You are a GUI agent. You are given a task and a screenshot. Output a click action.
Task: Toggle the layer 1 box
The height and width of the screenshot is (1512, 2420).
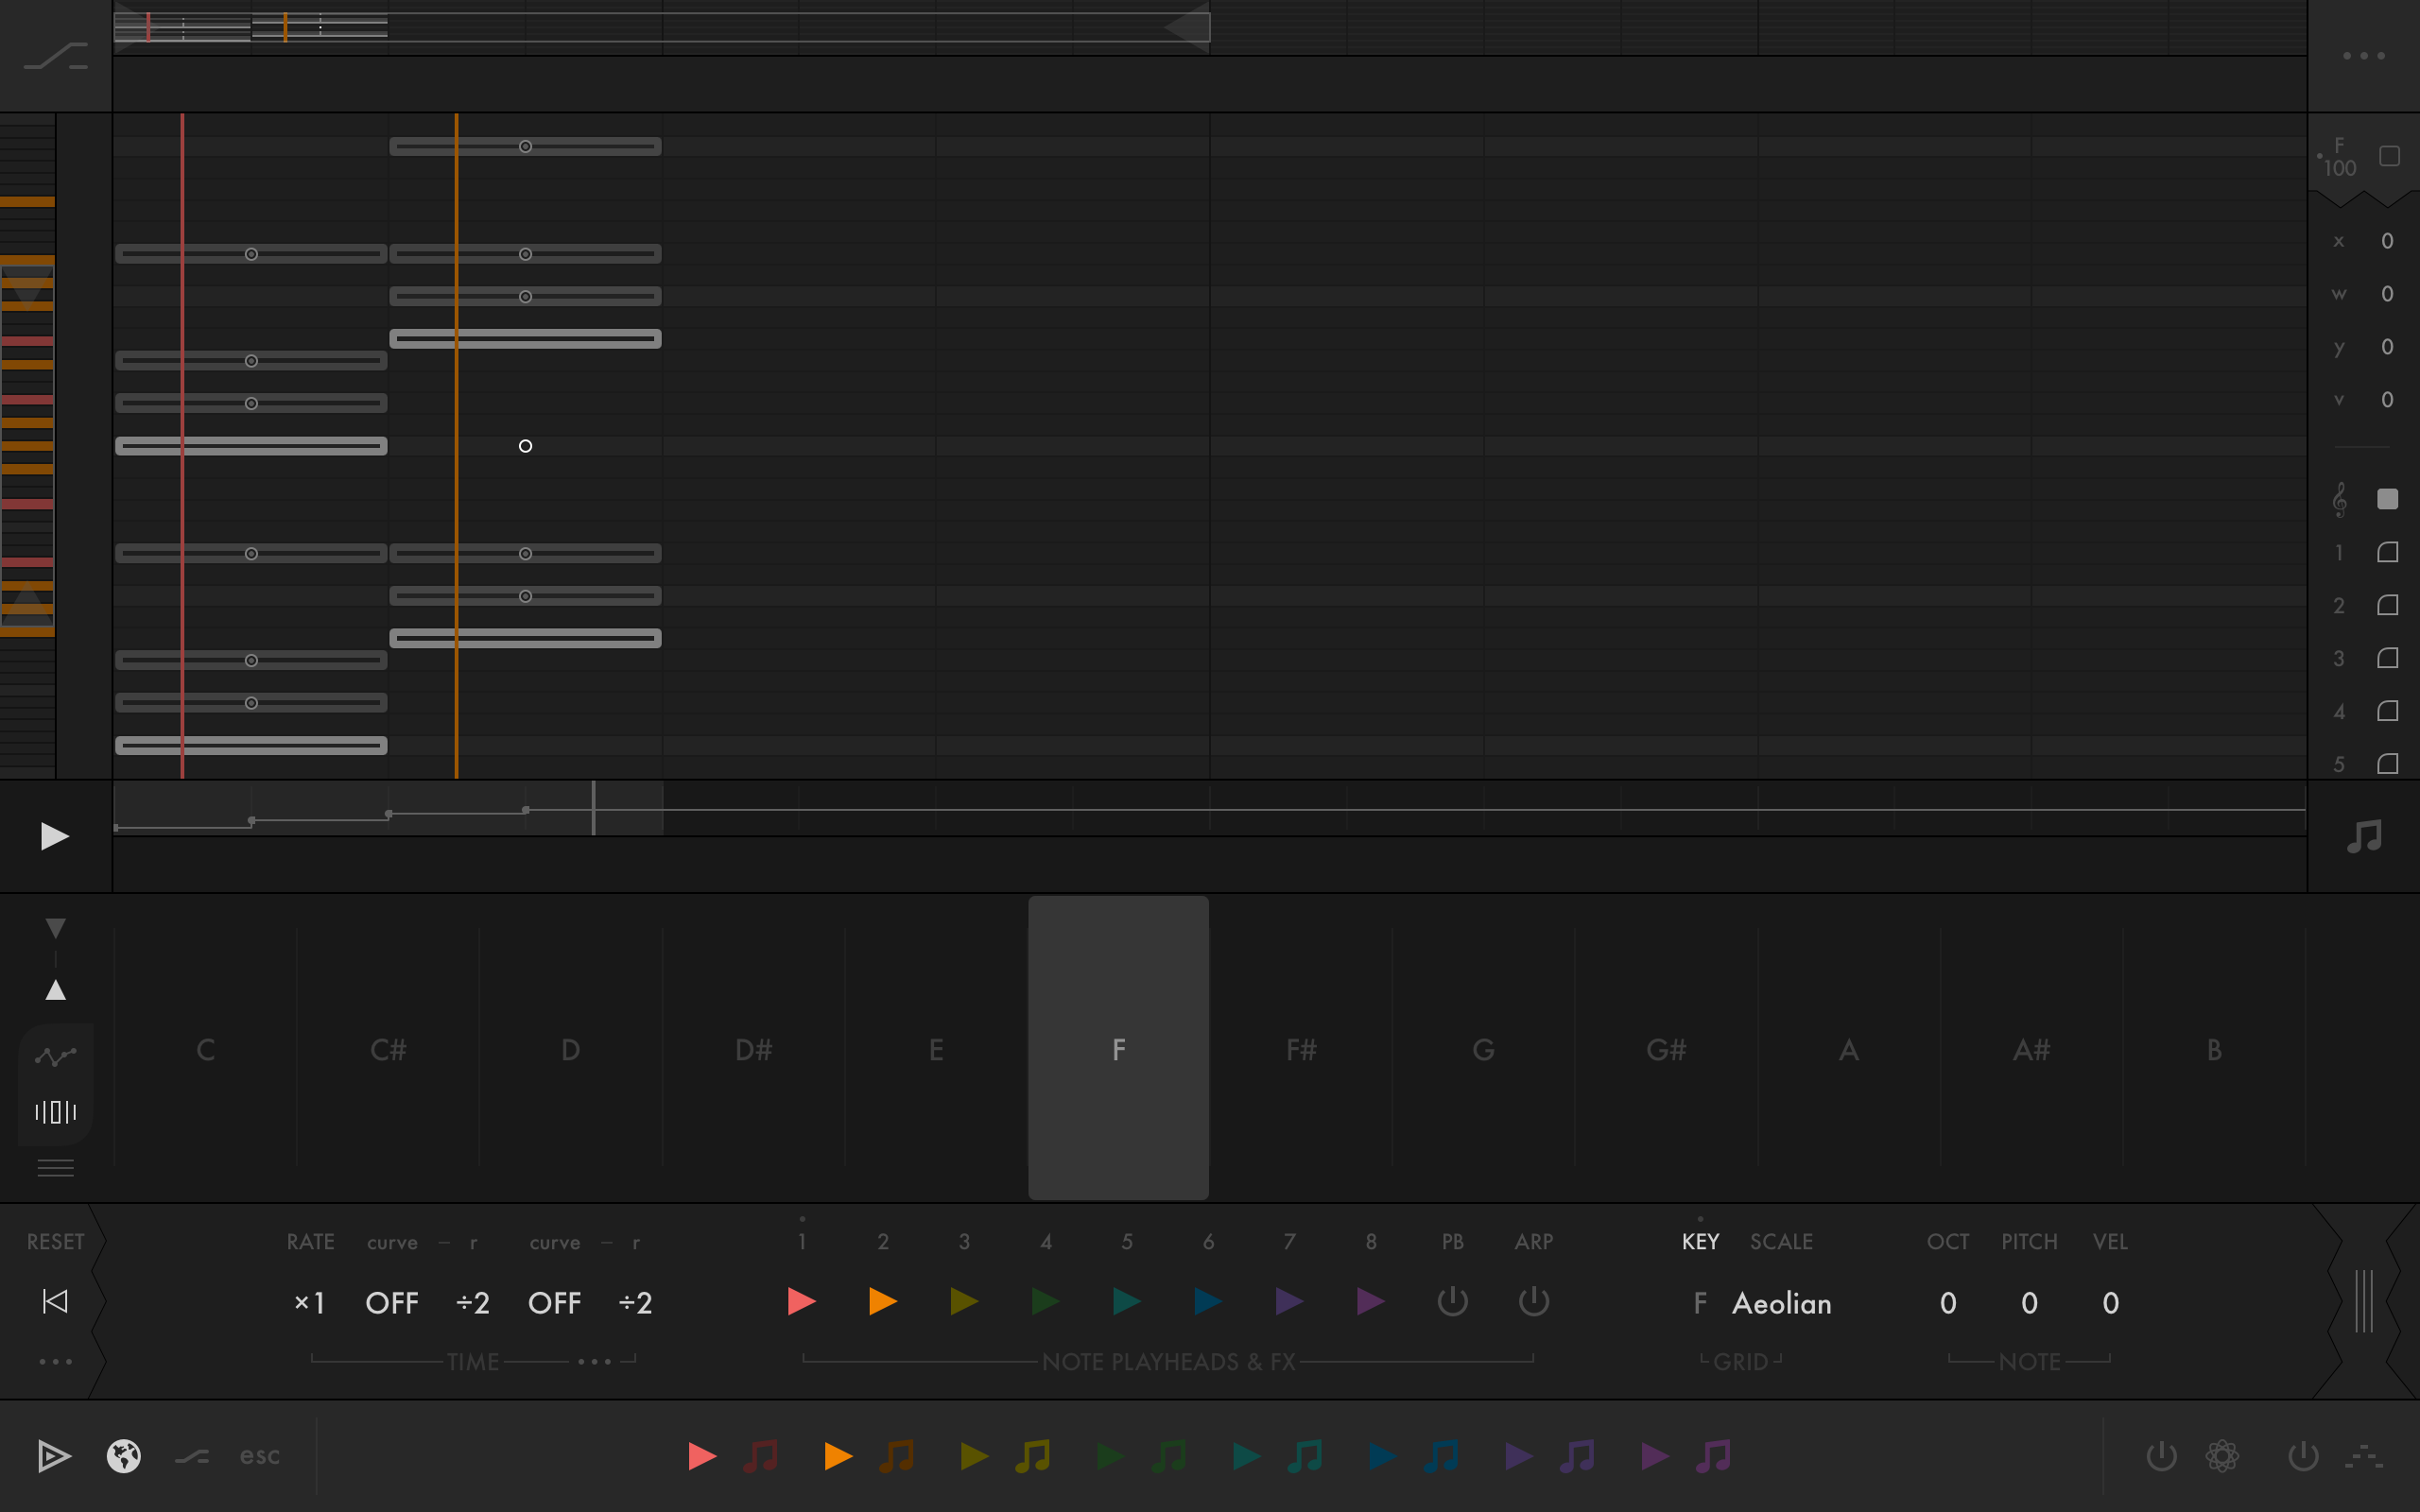pos(2387,552)
